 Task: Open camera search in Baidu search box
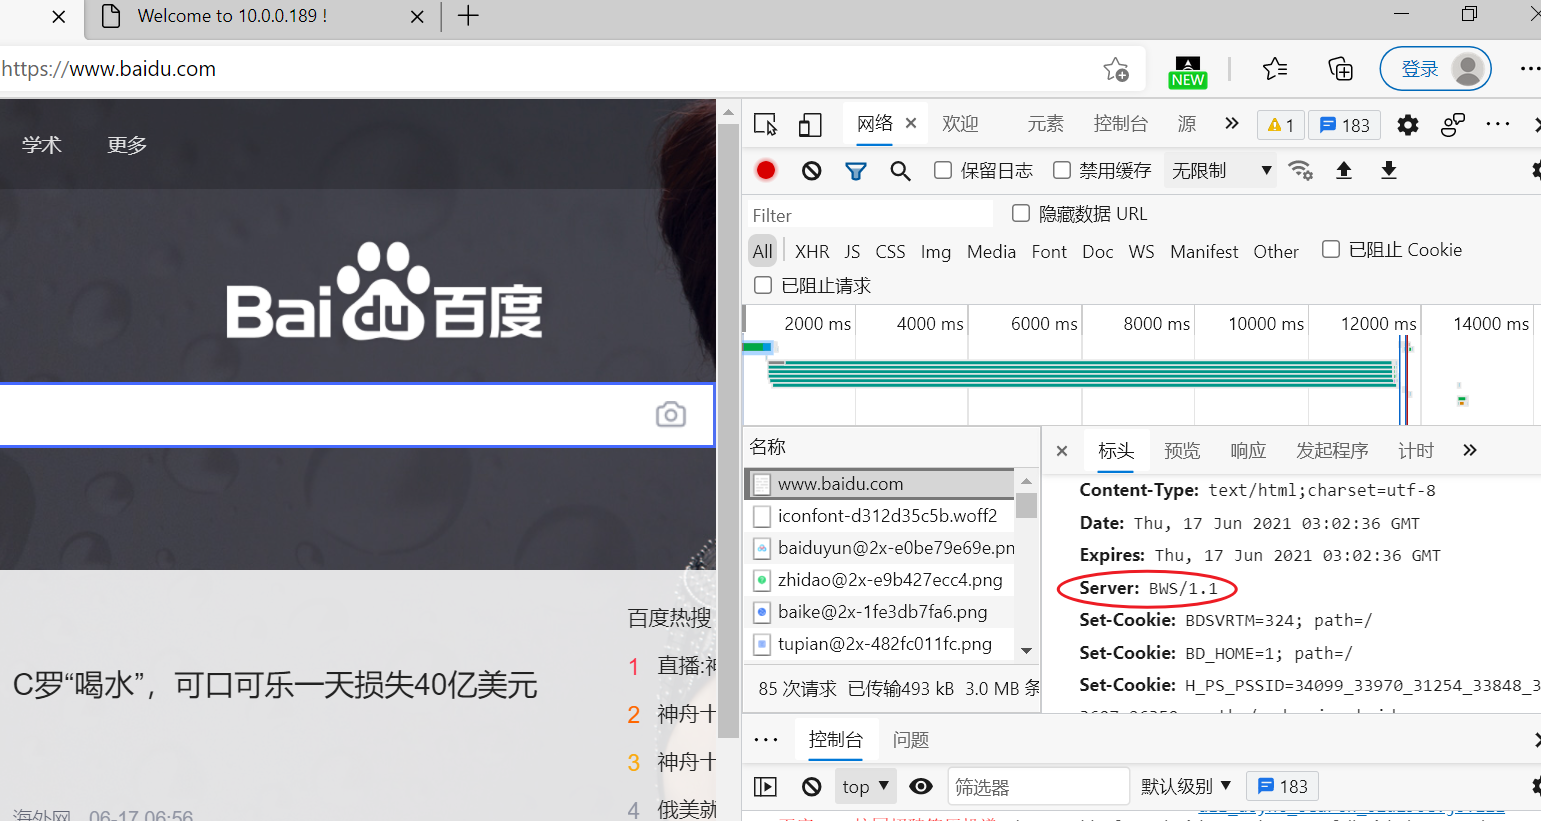(x=670, y=414)
